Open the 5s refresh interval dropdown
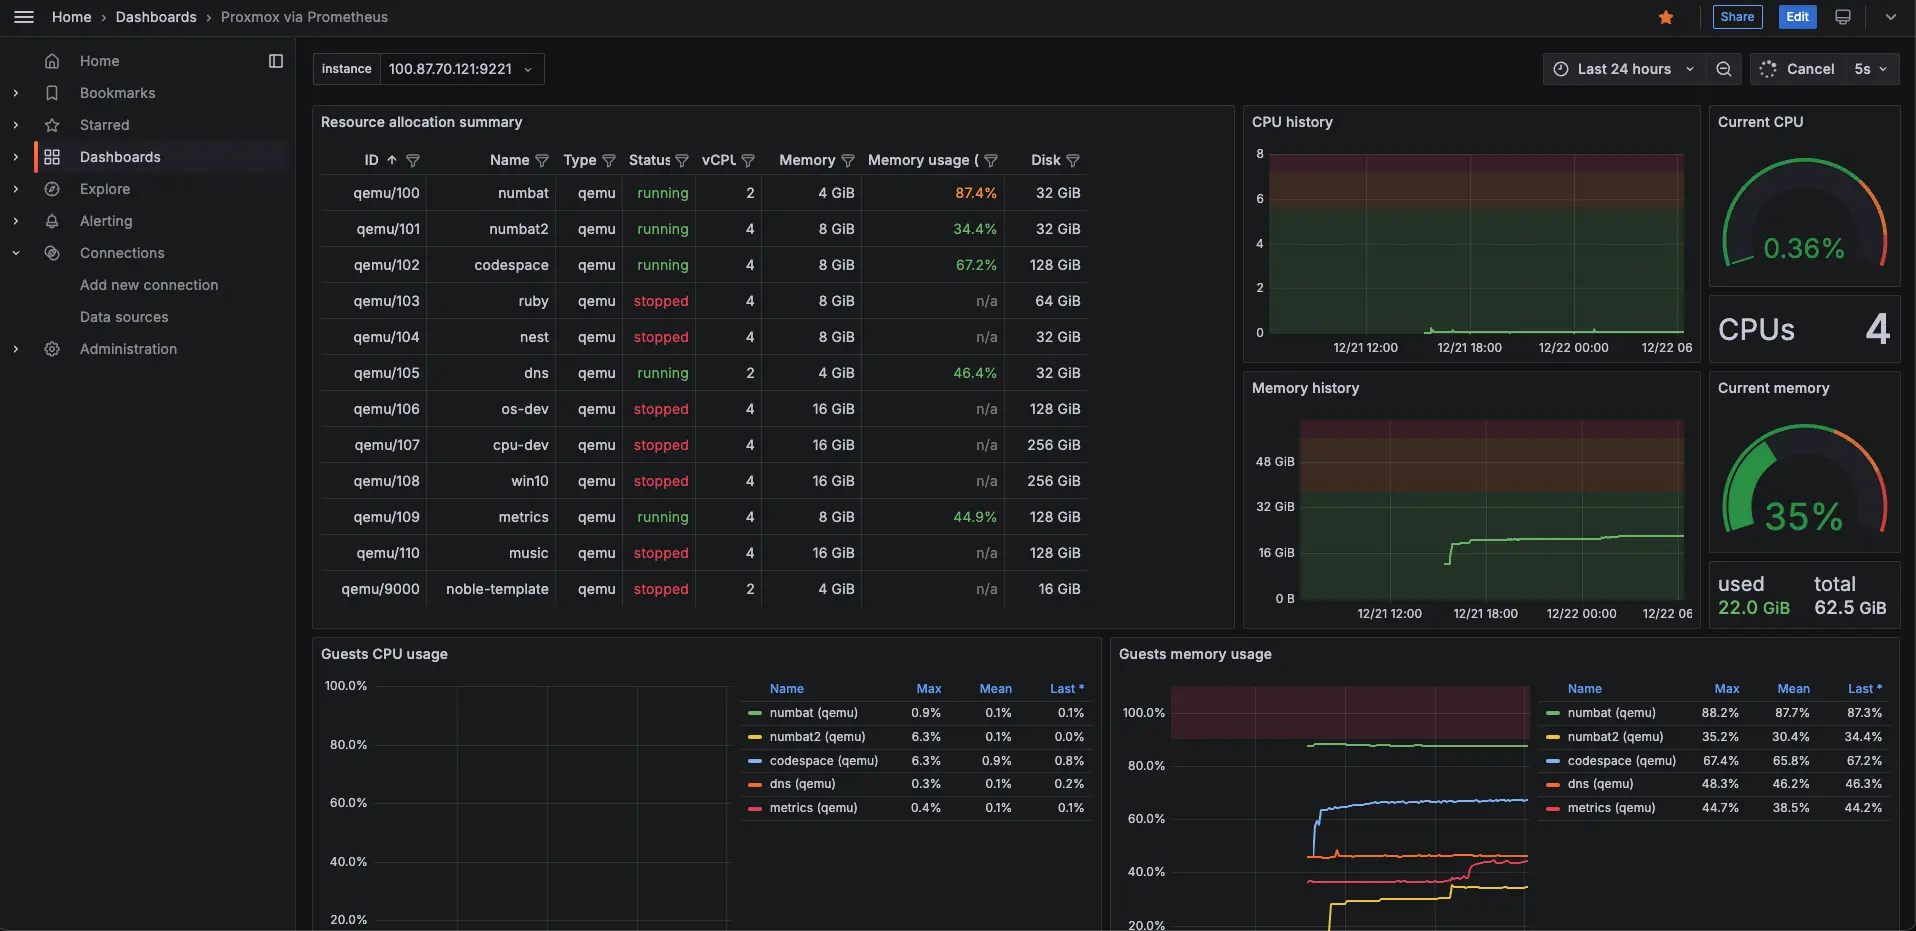1916x931 pixels. [1870, 69]
